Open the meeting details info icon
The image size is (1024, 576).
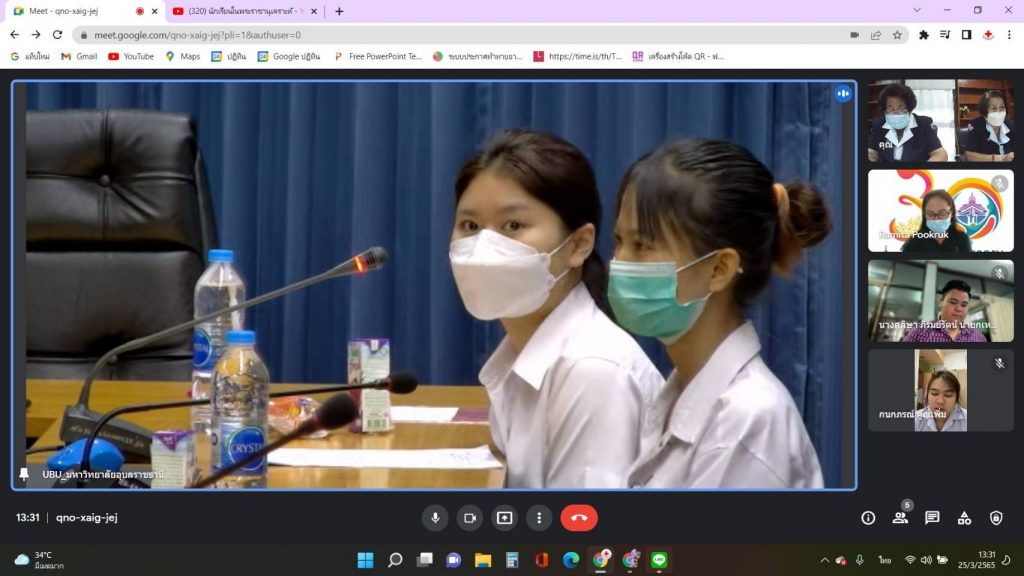click(868, 518)
